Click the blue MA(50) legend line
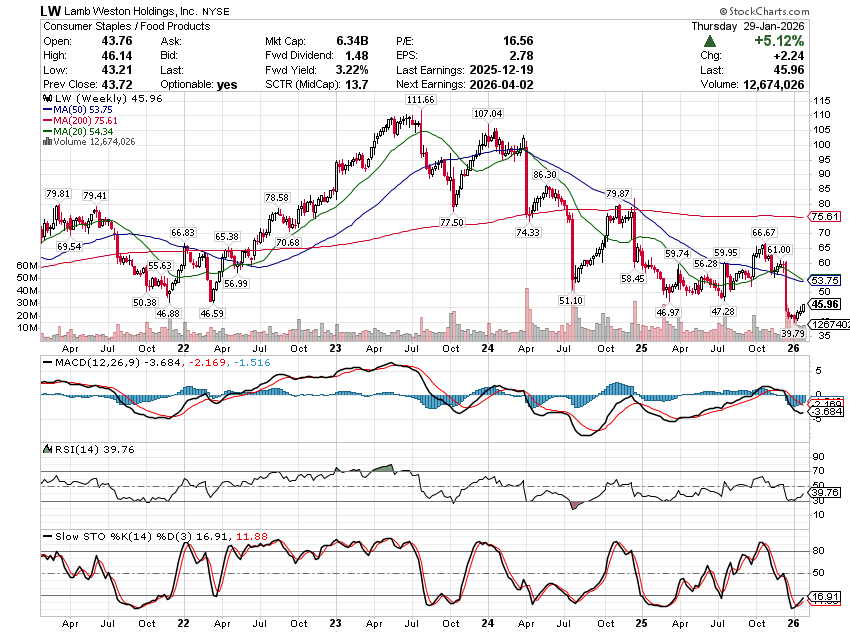Screen dimensions: 850x633 click(x=47, y=111)
